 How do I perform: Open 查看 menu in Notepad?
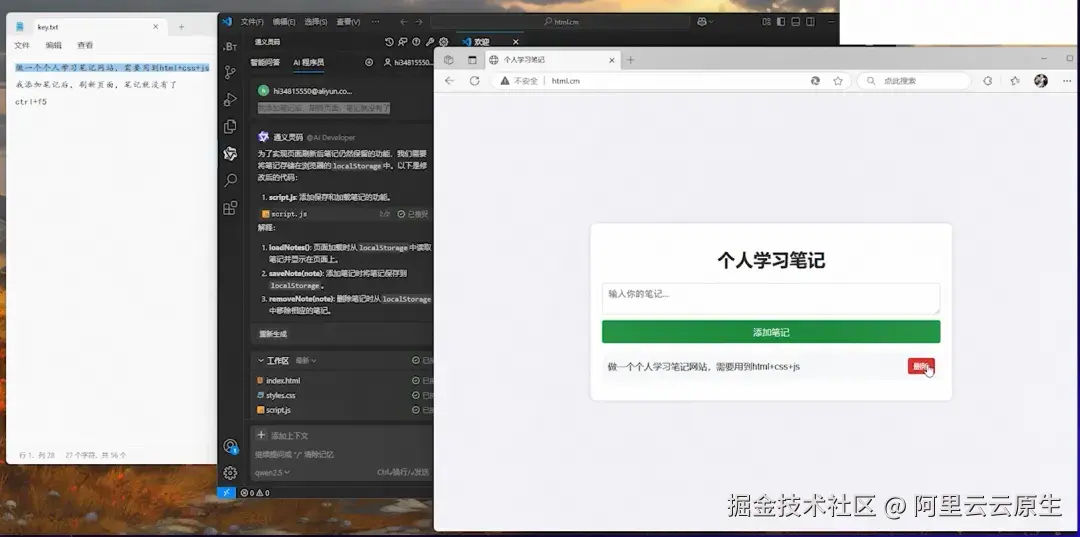[x=85, y=45]
